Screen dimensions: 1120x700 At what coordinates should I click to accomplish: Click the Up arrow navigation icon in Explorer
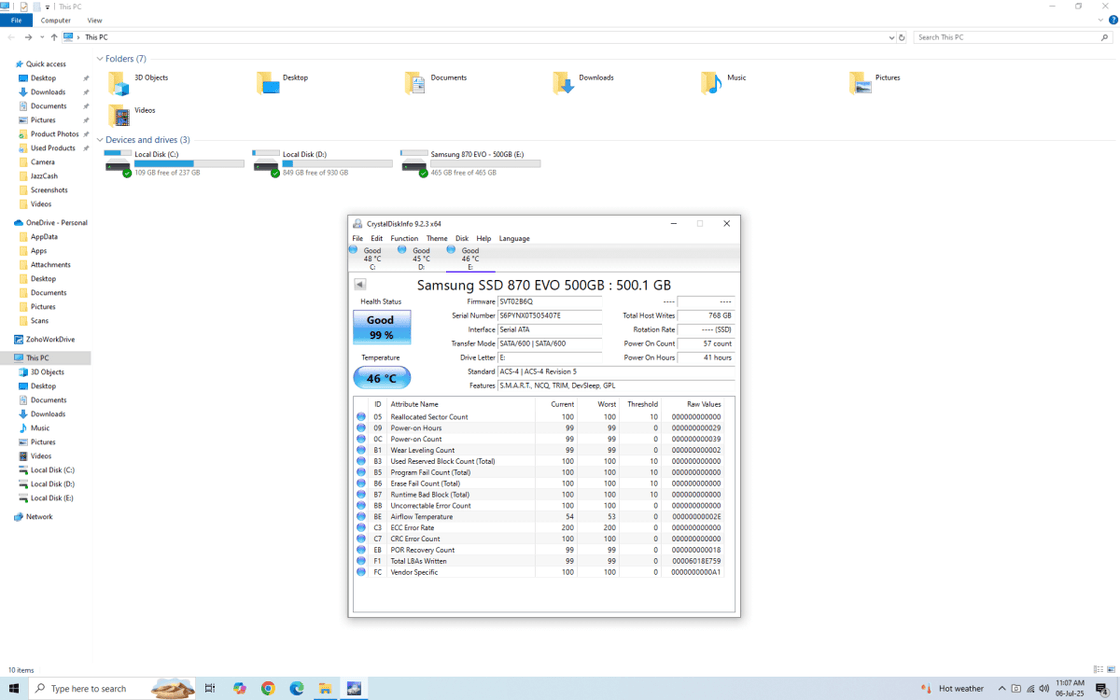(54, 37)
